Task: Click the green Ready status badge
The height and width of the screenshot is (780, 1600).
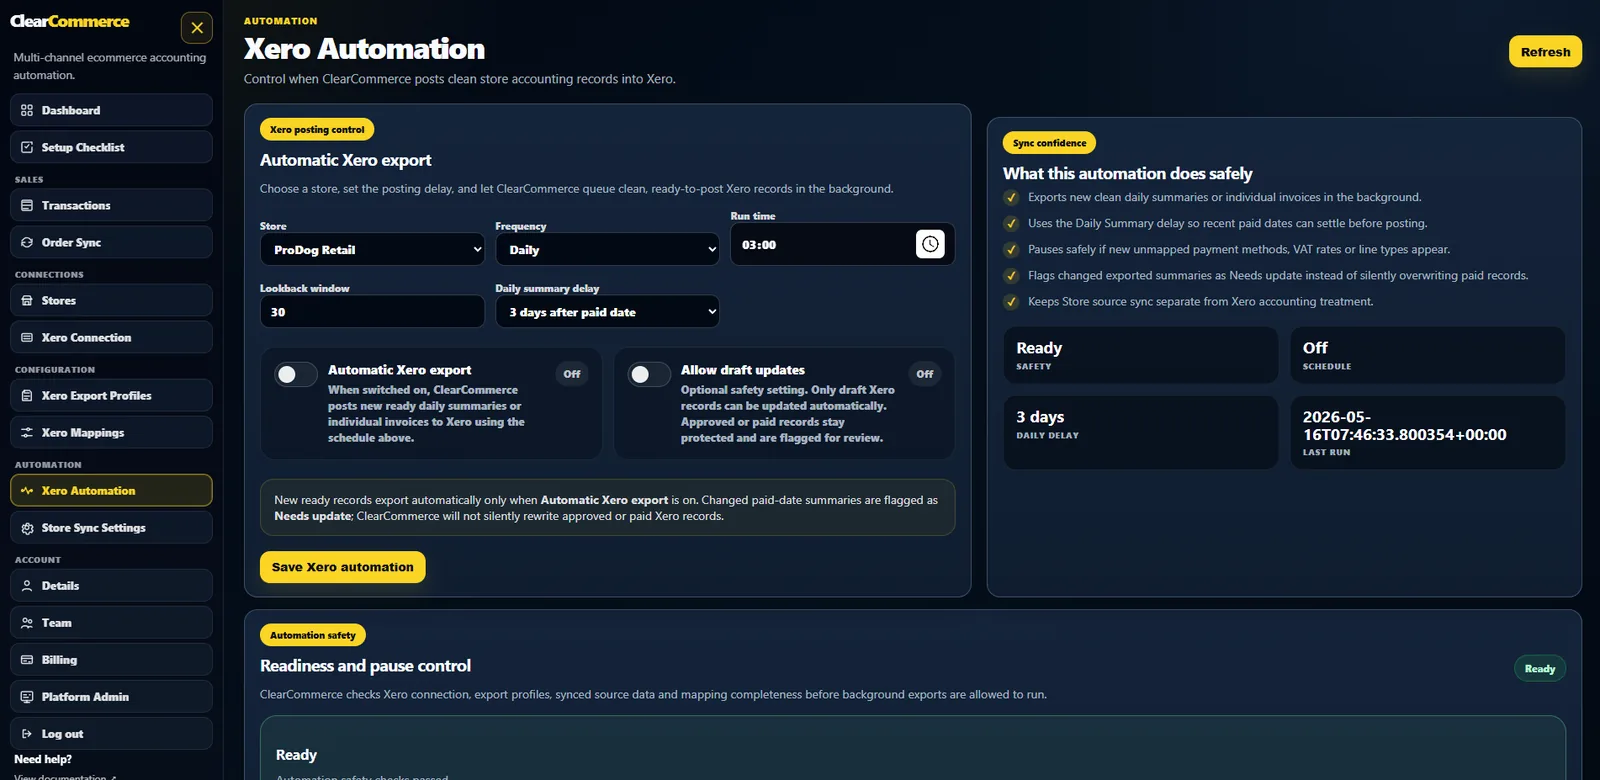Action: (1540, 668)
